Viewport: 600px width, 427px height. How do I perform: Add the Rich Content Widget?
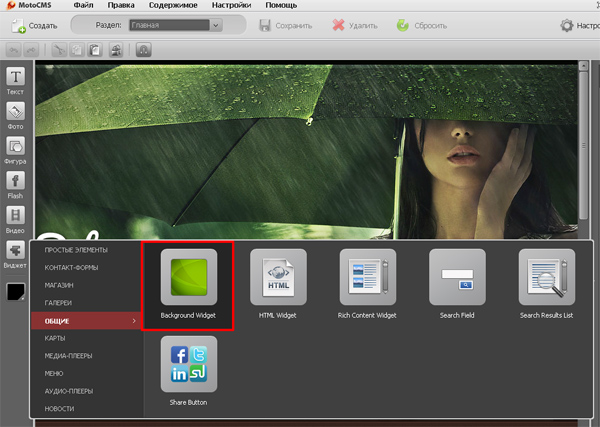pyautogui.click(x=367, y=277)
